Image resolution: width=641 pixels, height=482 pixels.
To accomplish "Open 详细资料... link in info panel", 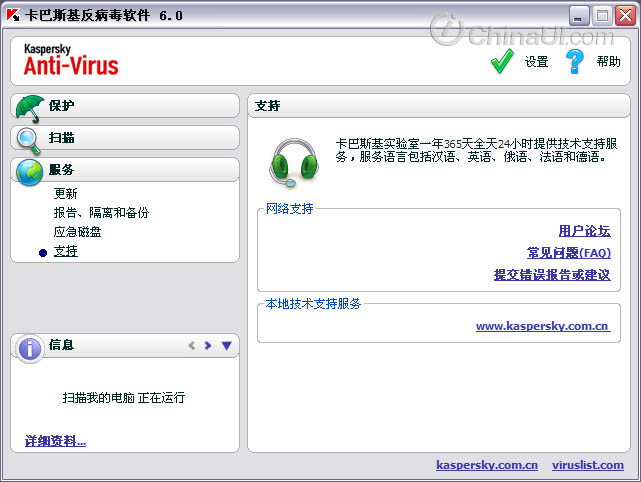I will point(56,441).
